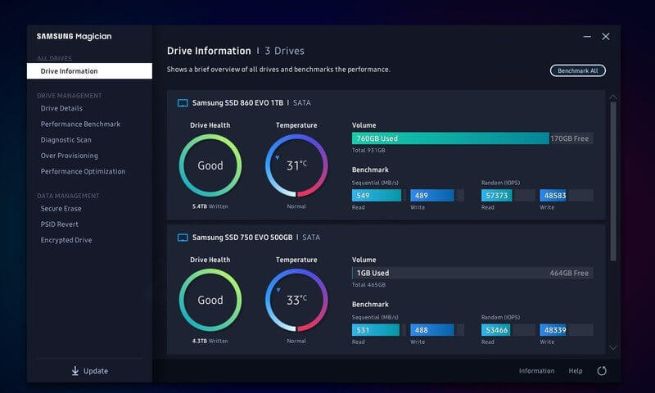Click the Update download arrow icon
Viewport: 655px width, 393px height.
click(75, 371)
